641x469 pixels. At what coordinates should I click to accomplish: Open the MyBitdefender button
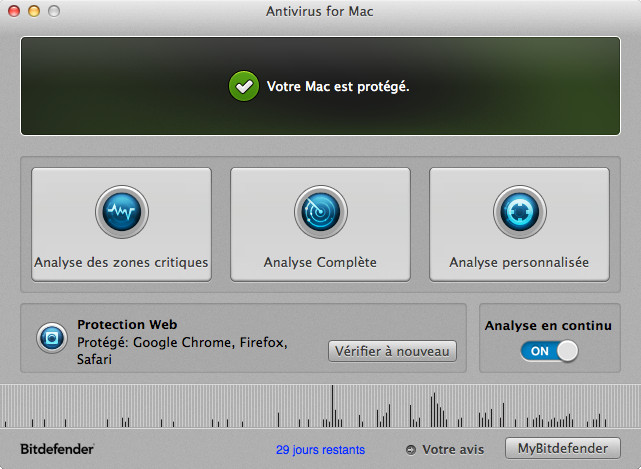click(x=563, y=449)
